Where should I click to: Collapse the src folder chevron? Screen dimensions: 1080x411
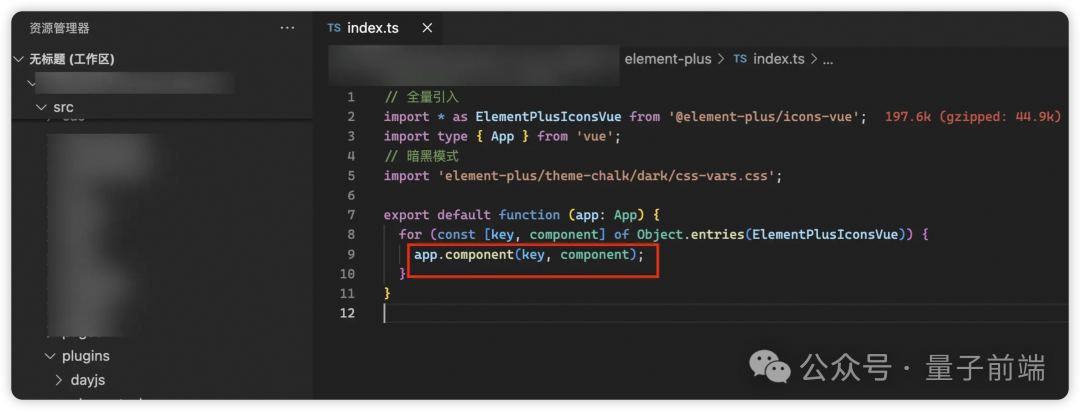[41, 107]
